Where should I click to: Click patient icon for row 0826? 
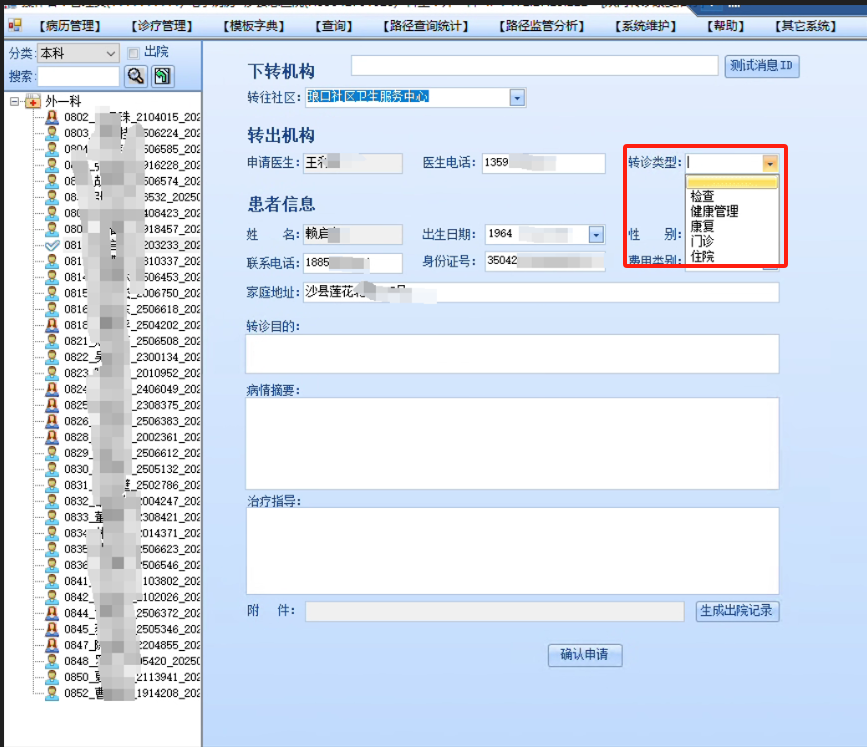52,421
